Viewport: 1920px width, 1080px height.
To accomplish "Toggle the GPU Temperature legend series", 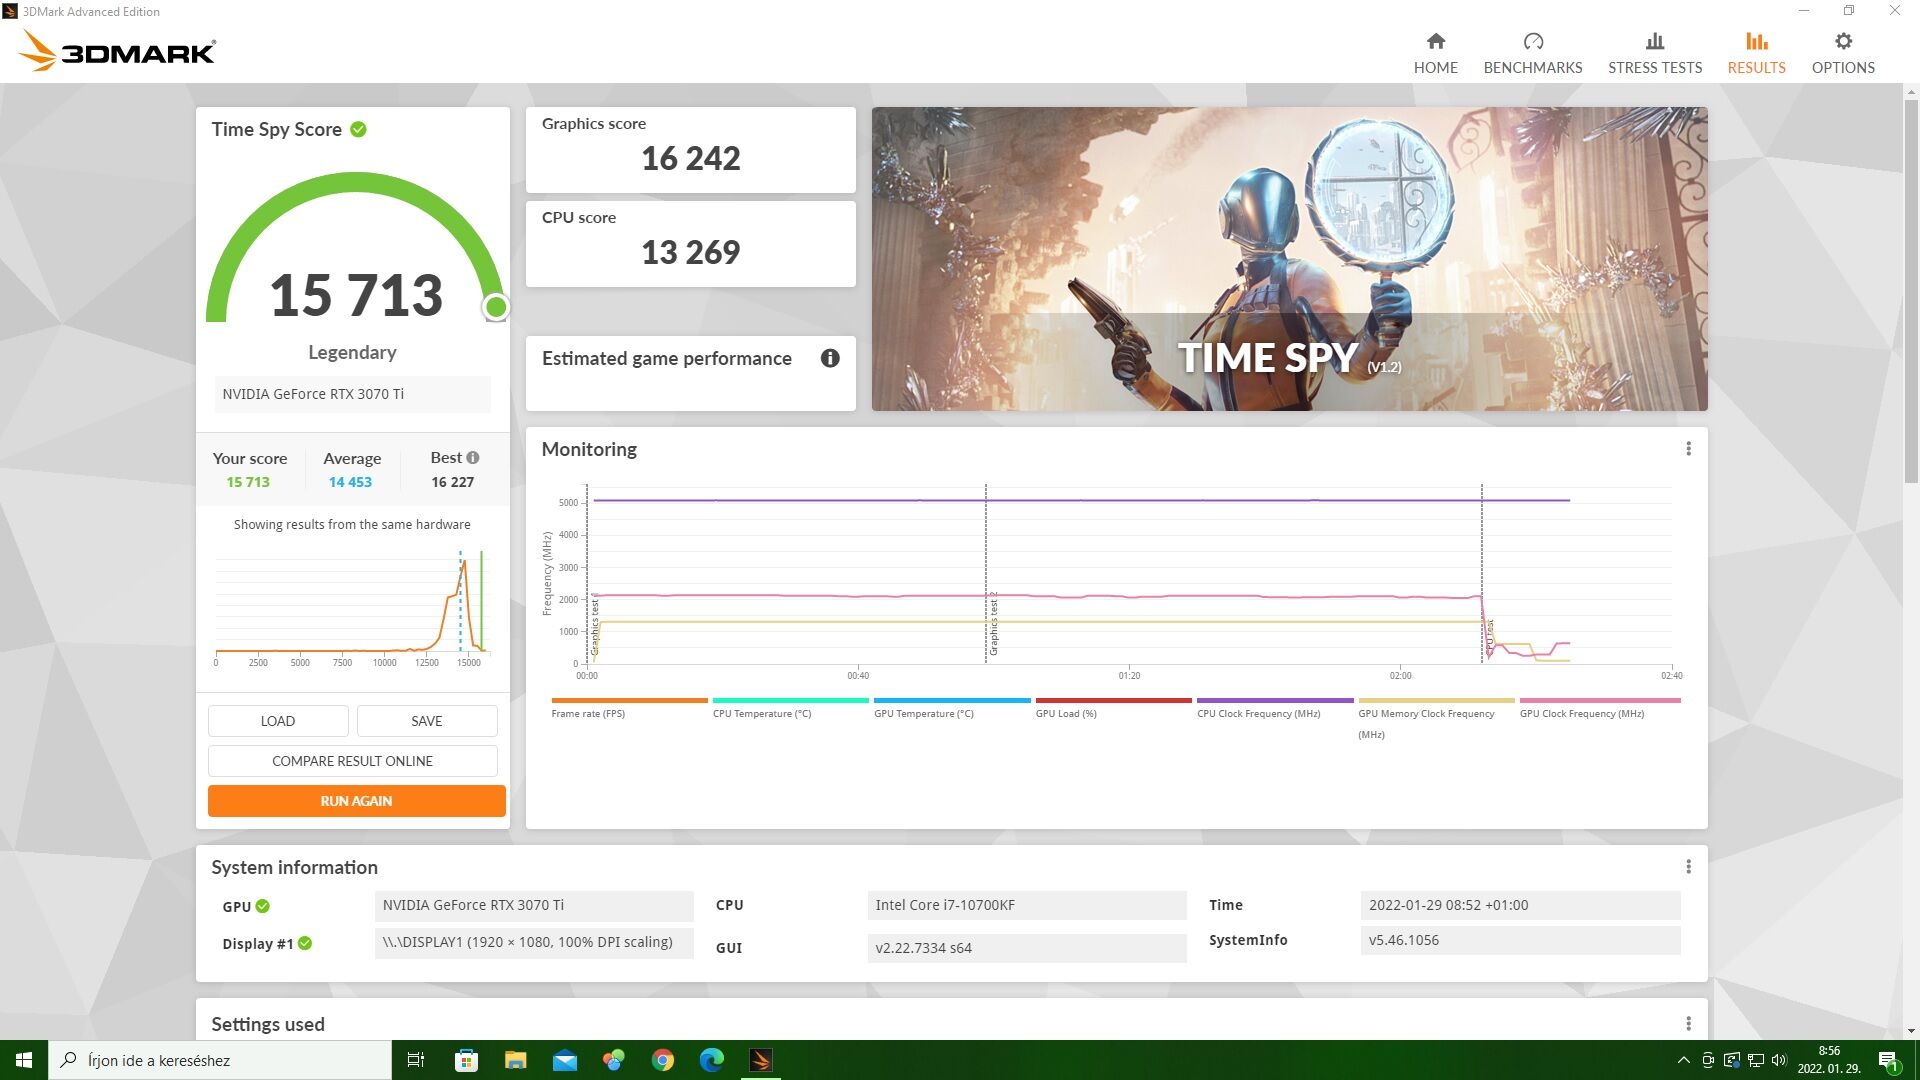I will coord(923,713).
